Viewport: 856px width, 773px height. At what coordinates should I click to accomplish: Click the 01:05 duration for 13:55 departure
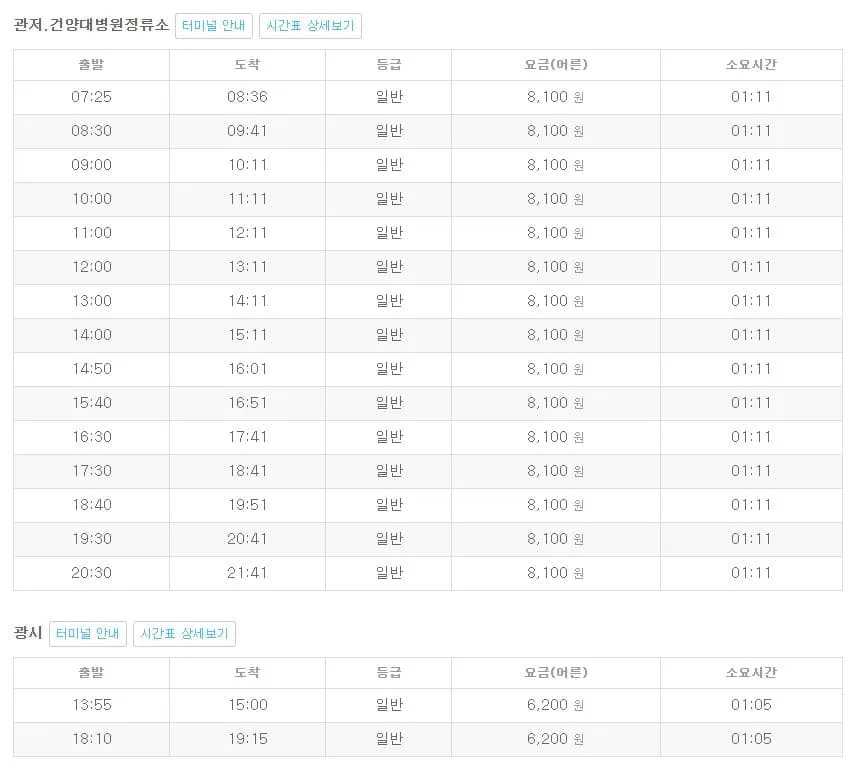751,705
